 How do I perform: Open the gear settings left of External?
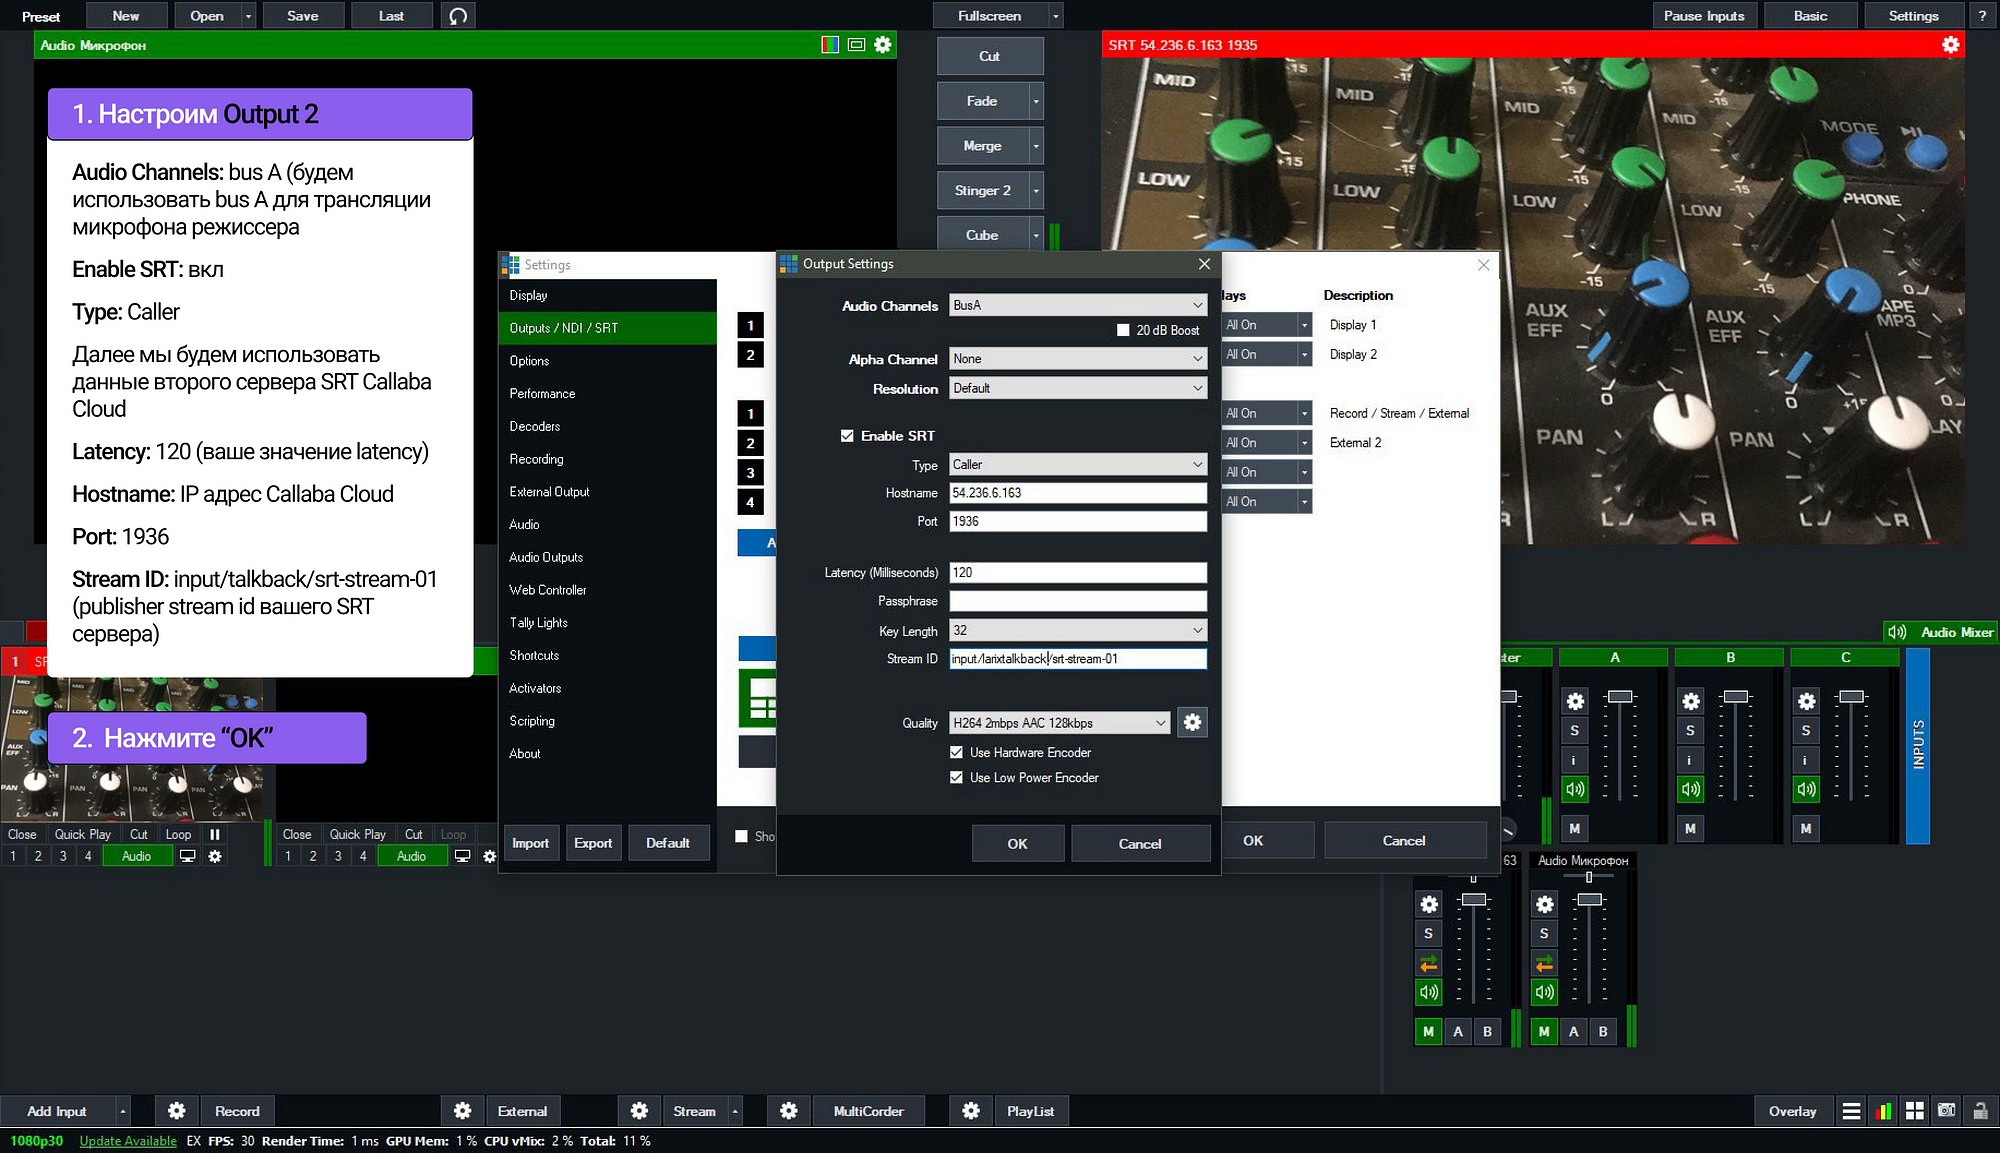pos(462,1111)
